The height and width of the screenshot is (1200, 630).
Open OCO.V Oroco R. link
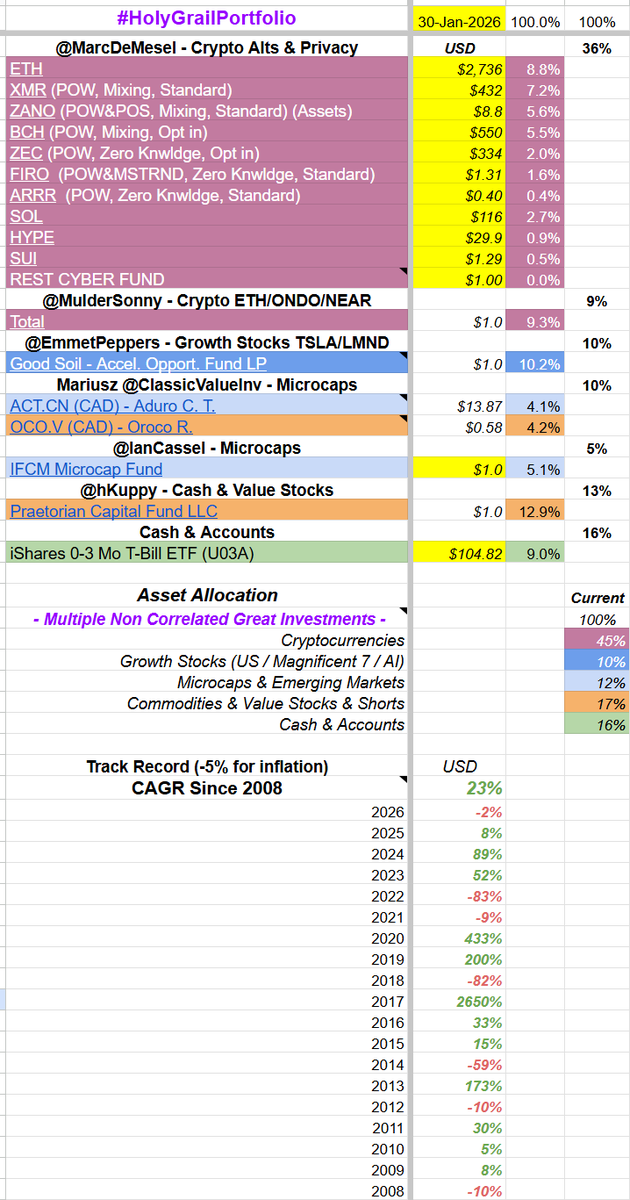point(101,427)
